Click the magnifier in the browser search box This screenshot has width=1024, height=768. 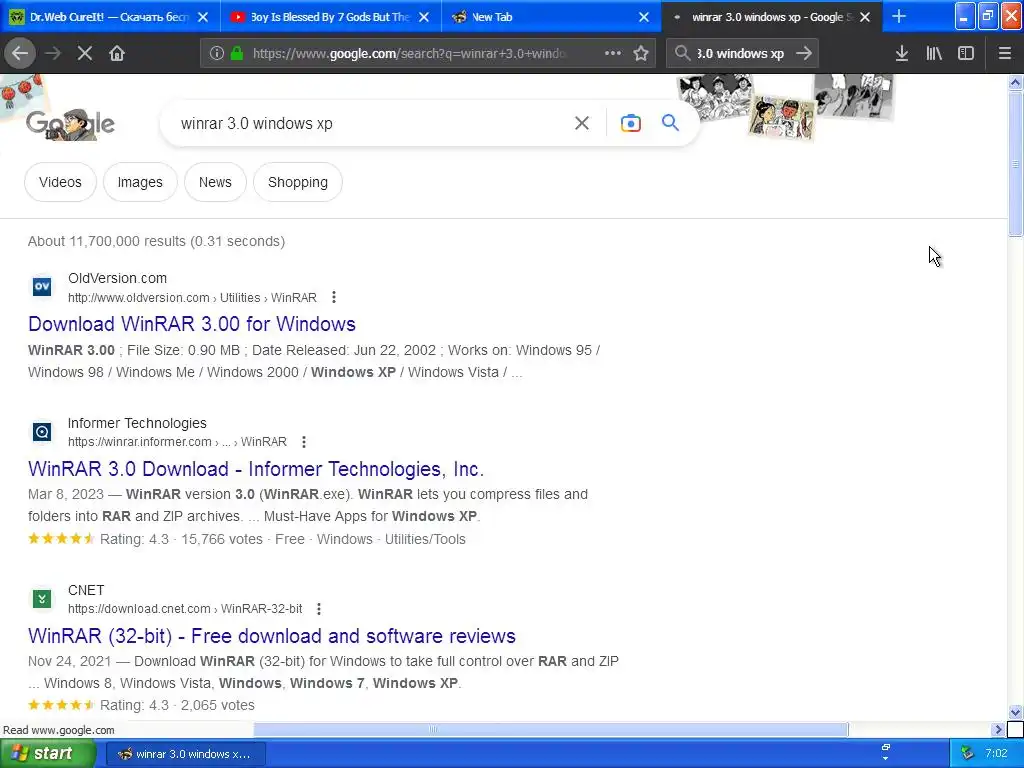pyautogui.click(x=682, y=54)
